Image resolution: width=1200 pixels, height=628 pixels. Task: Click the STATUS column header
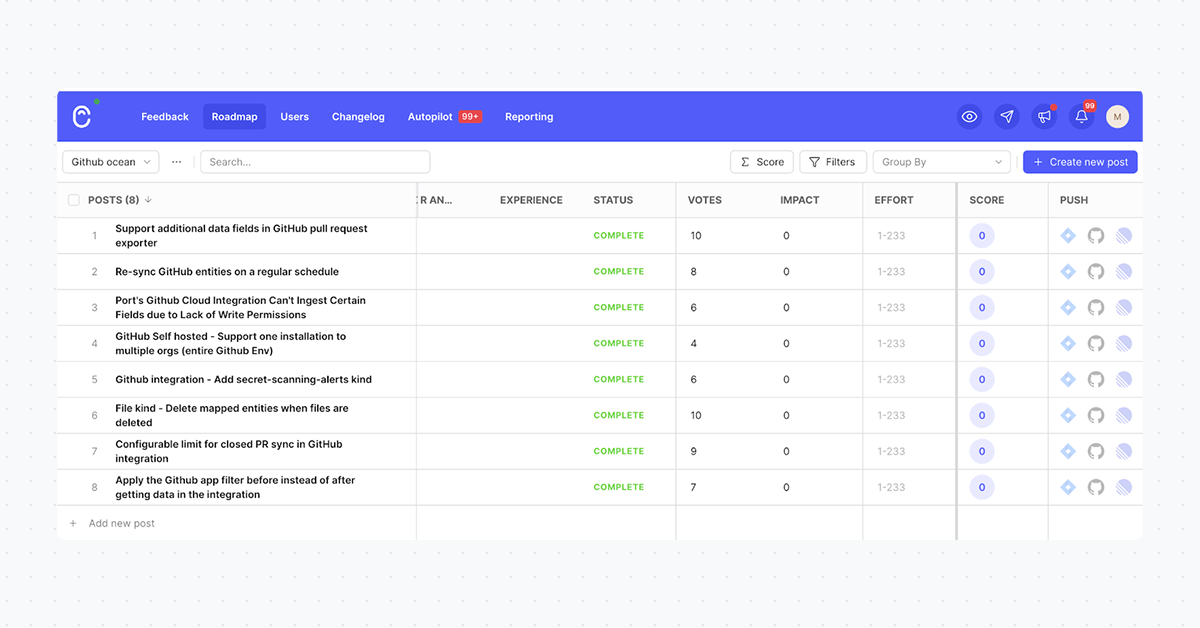pos(613,200)
